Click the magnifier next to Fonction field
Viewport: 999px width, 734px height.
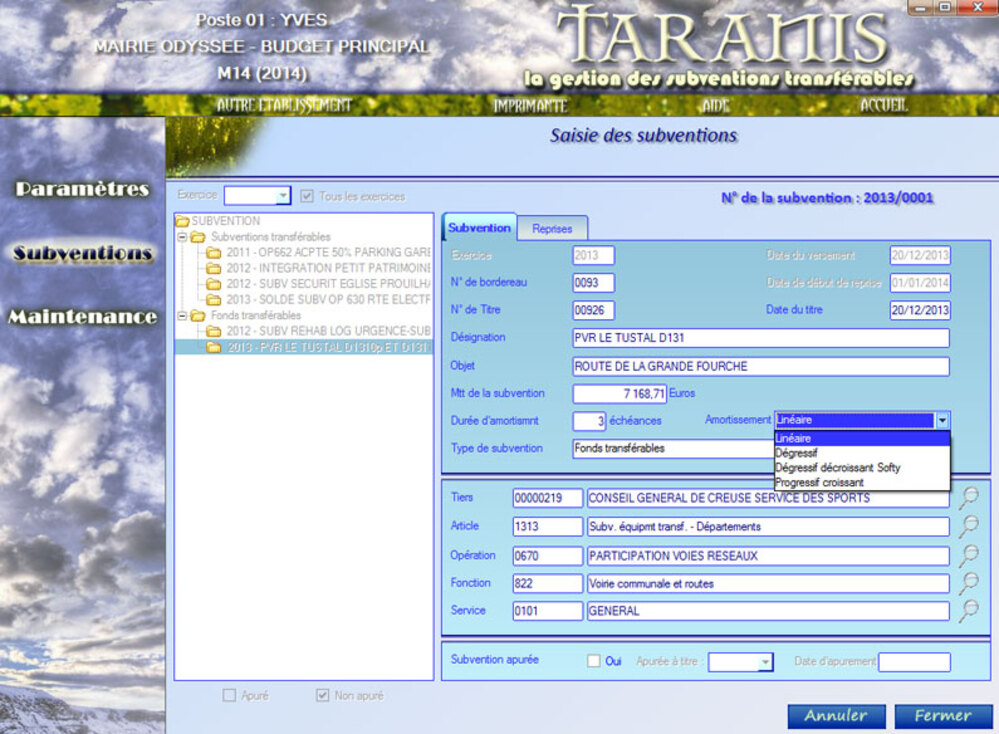click(x=968, y=583)
